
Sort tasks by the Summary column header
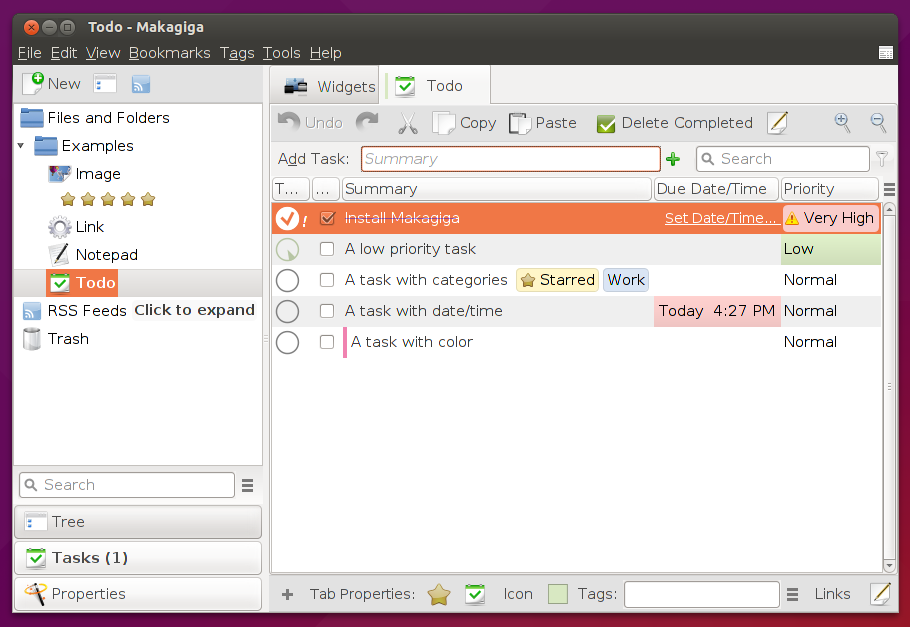(497, 189)
